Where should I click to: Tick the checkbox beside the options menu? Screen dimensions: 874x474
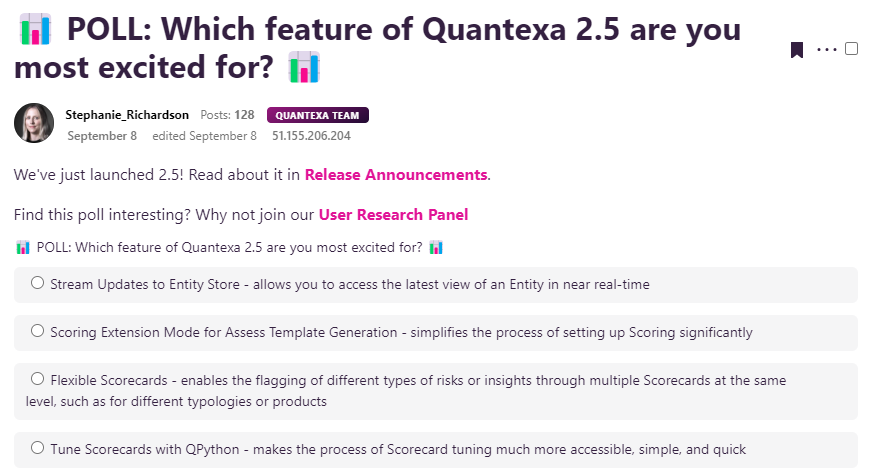tap(851, 49)
